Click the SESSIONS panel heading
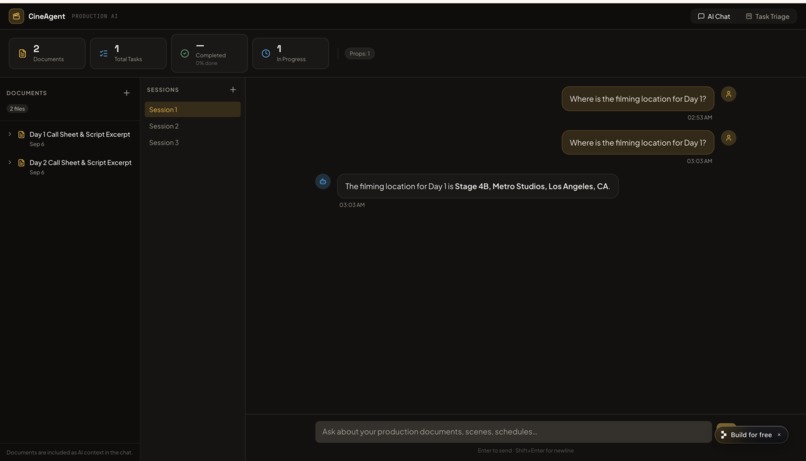 pyautogui.click(x=163, y=89)
